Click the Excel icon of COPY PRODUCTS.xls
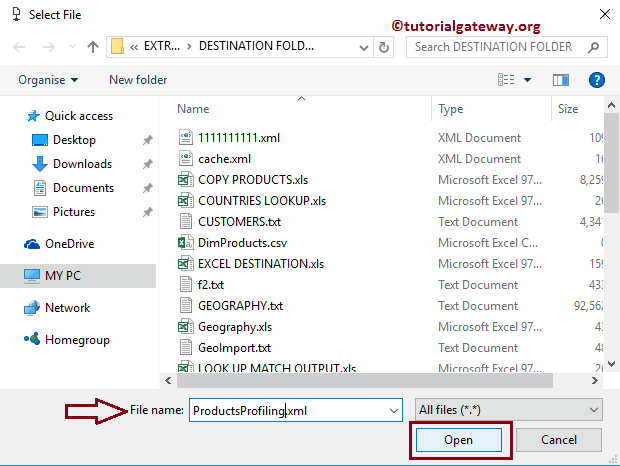Screen dimensions: 620x466 point(185,180)
